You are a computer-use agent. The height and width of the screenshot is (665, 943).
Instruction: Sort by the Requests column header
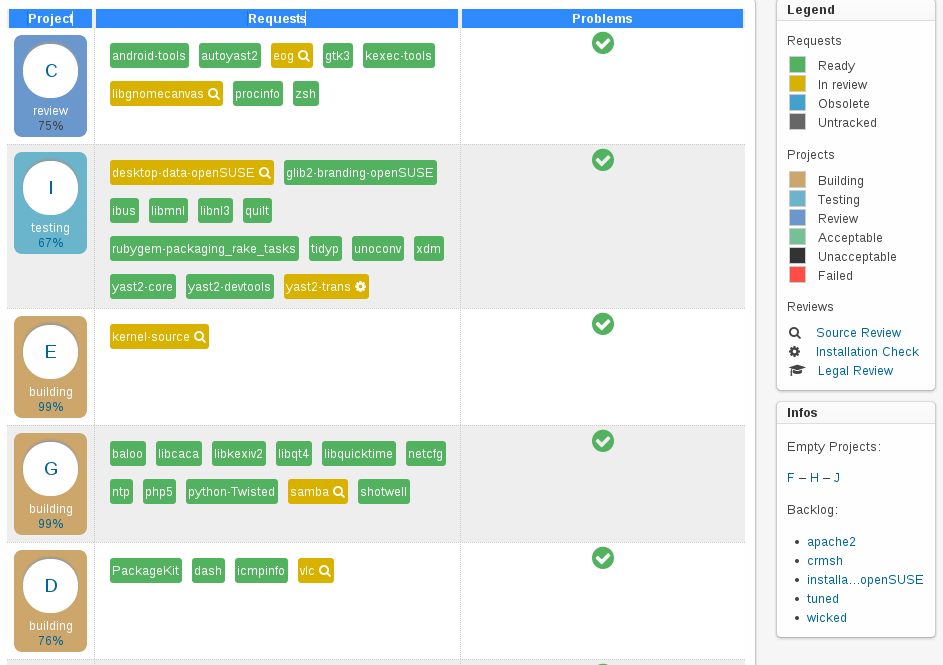(277, 19)
